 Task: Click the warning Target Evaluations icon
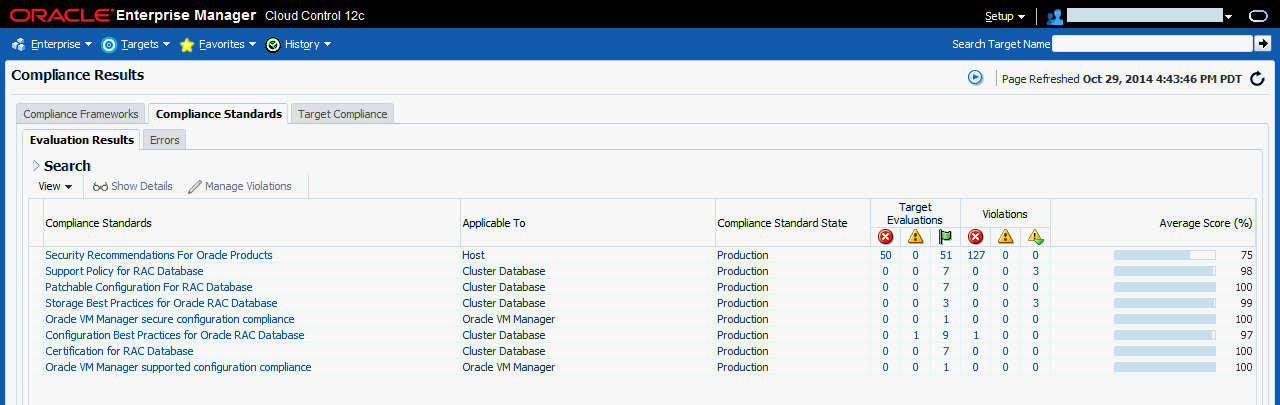click(x=915, y=237)
